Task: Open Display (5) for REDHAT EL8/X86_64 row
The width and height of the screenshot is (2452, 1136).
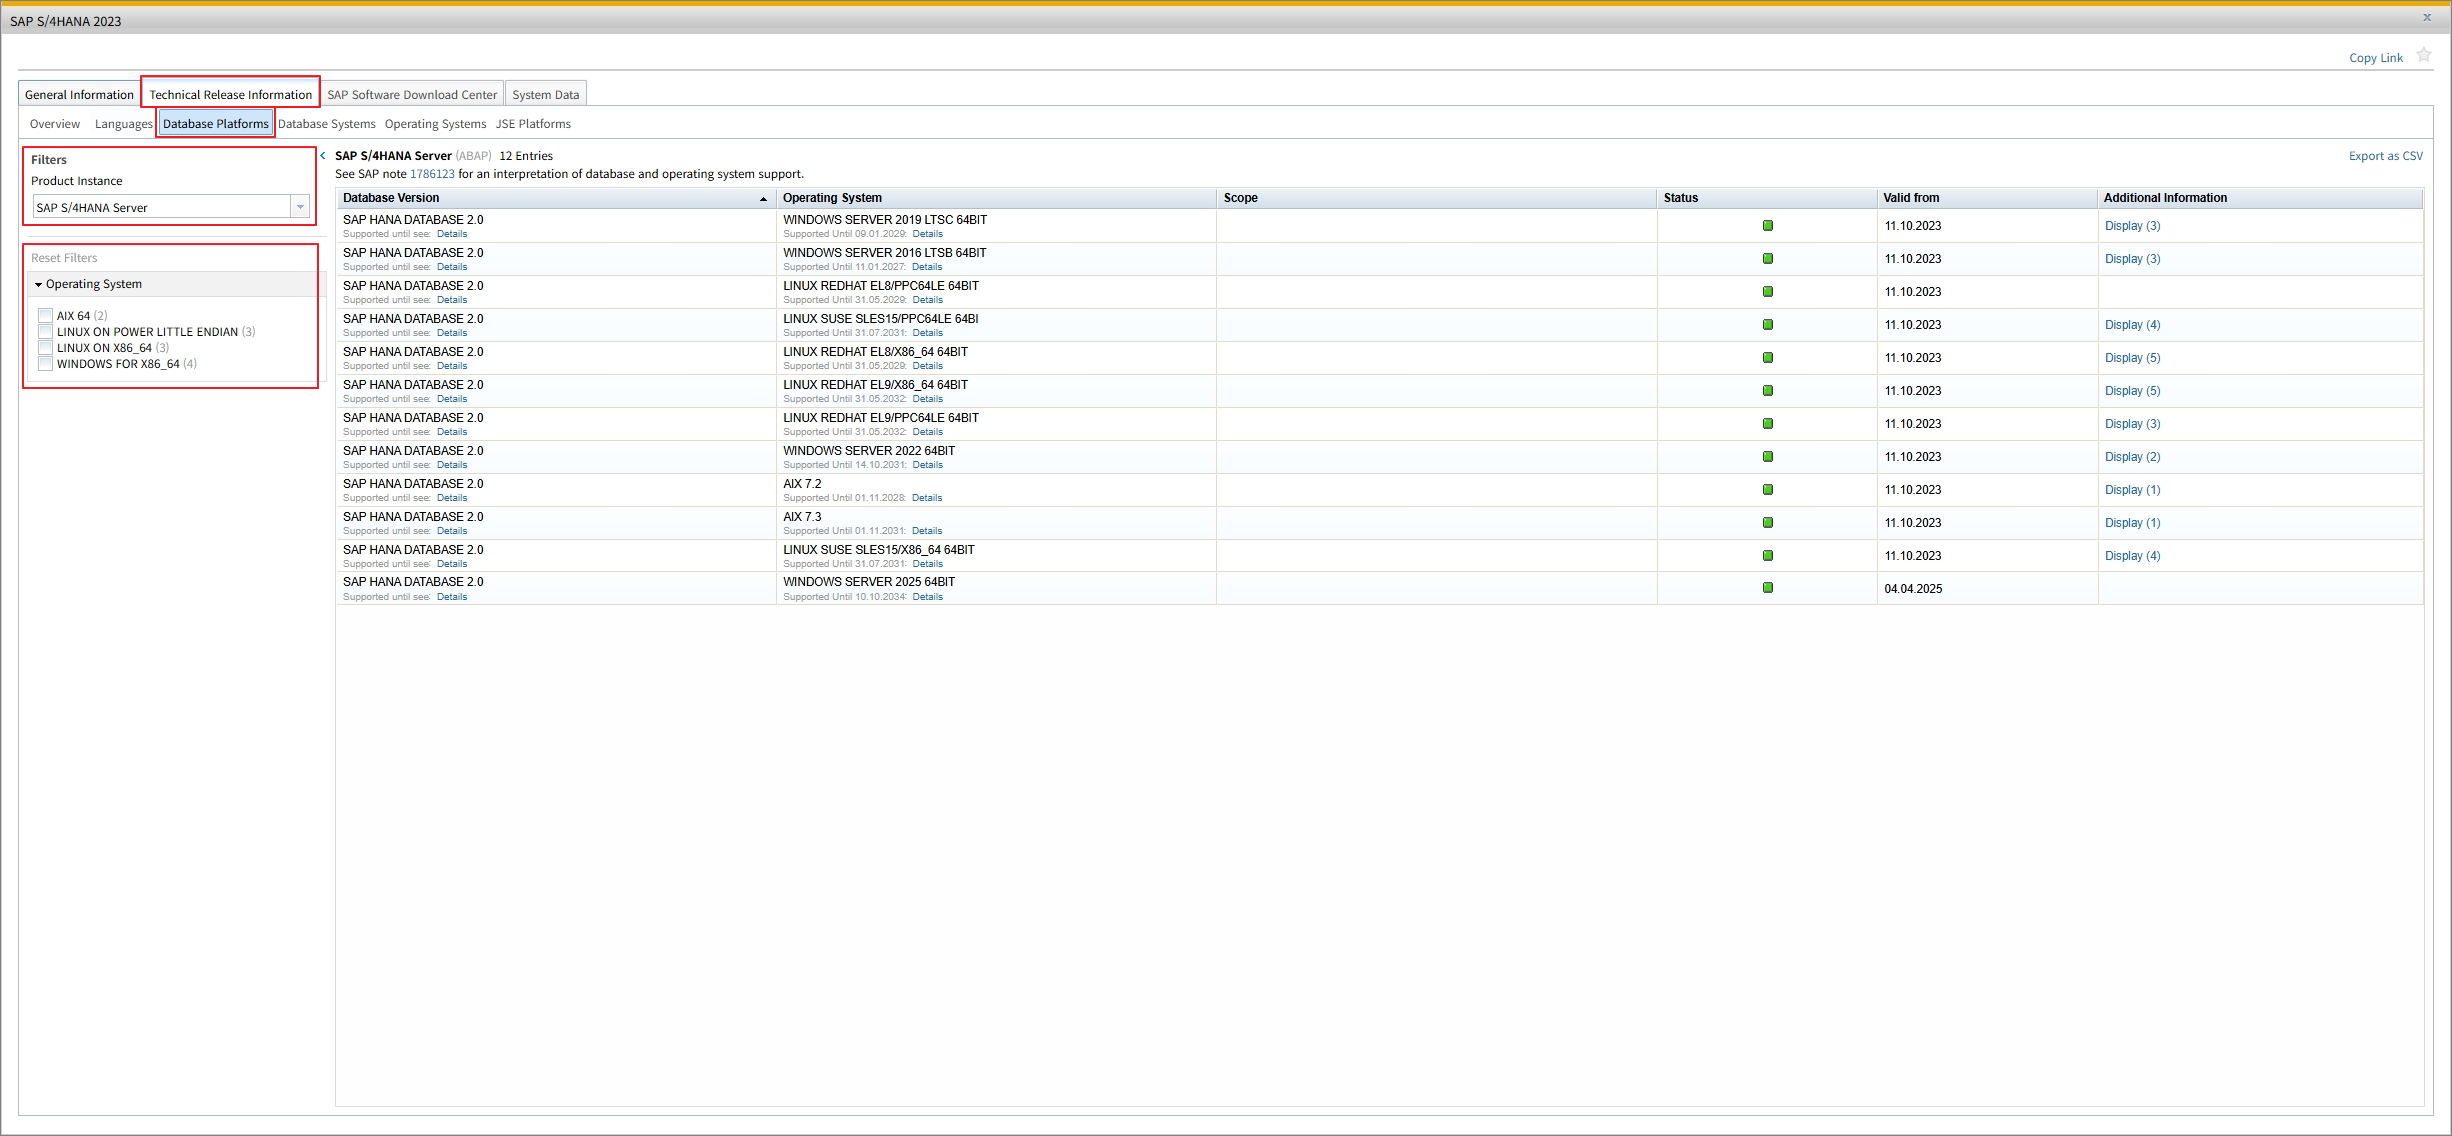Action: [x=2132, y=358]
